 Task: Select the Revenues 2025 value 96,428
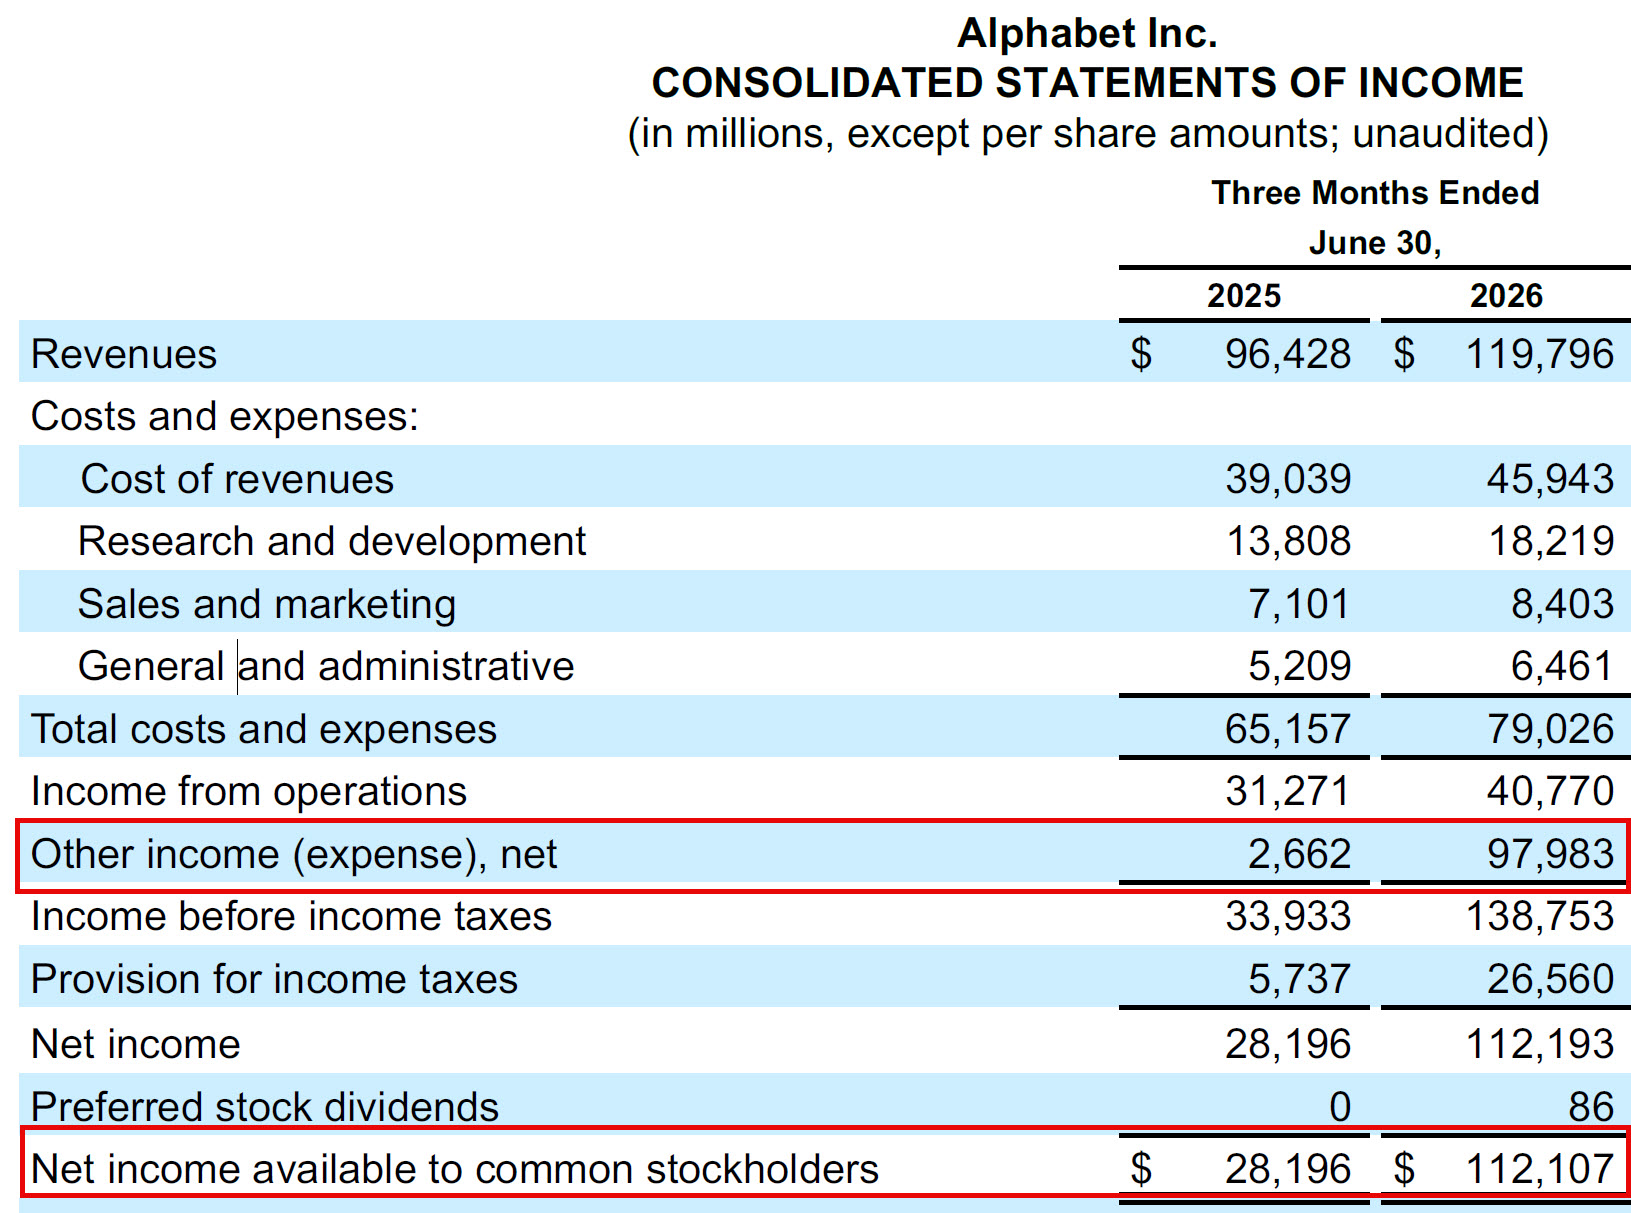pyautogui.click(x=1287, y=354)
